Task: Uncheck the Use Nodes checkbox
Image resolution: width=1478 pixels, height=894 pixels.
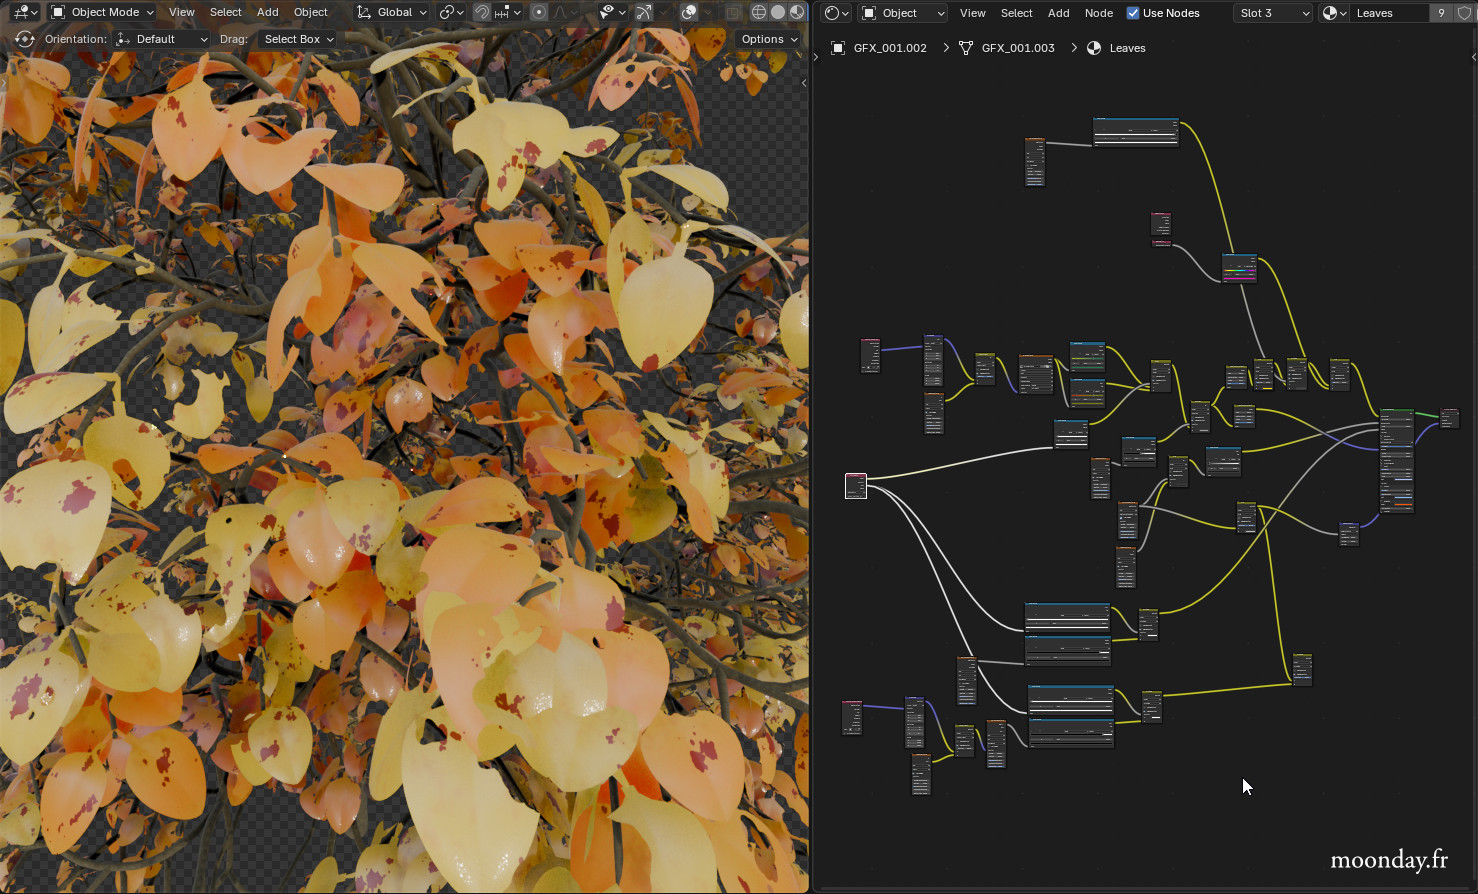Action: (1133, 13)
